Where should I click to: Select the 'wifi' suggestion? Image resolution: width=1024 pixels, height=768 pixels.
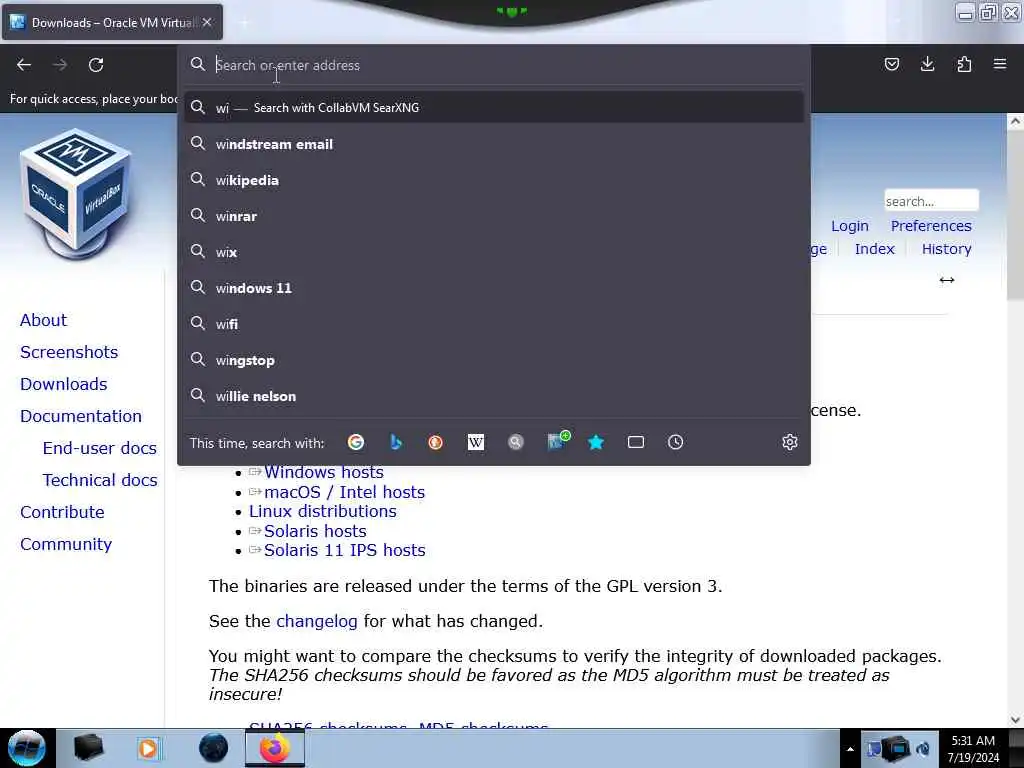tap(494, 324)
